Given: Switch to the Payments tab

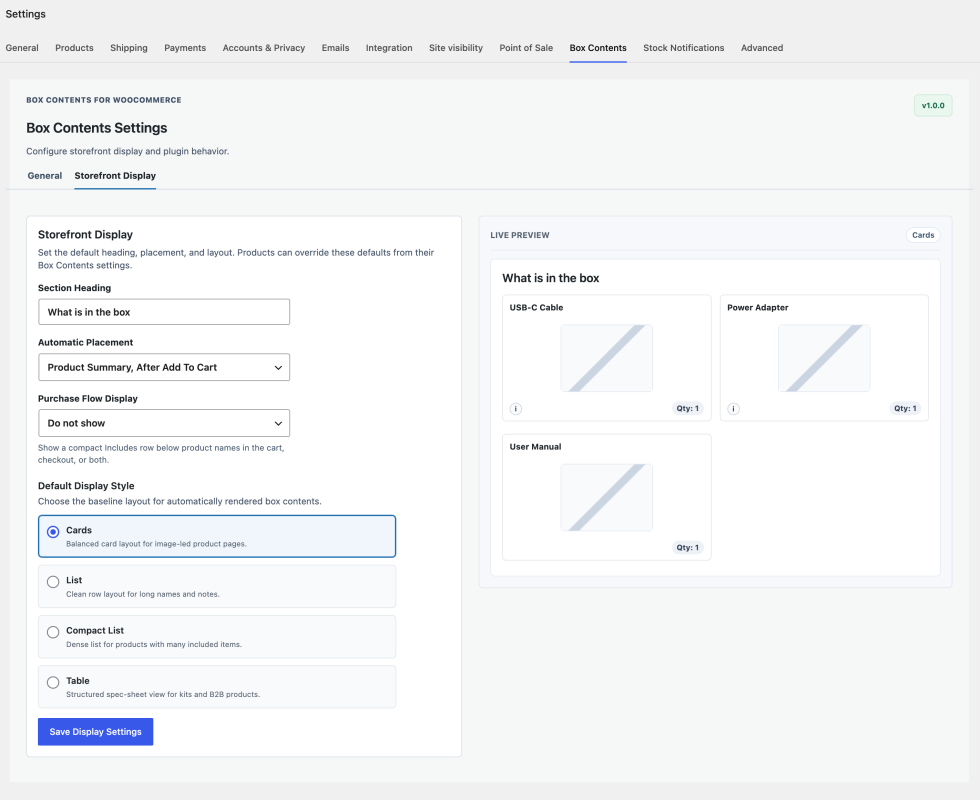Looking at the screenshot, I should click(x=185, y=48).
